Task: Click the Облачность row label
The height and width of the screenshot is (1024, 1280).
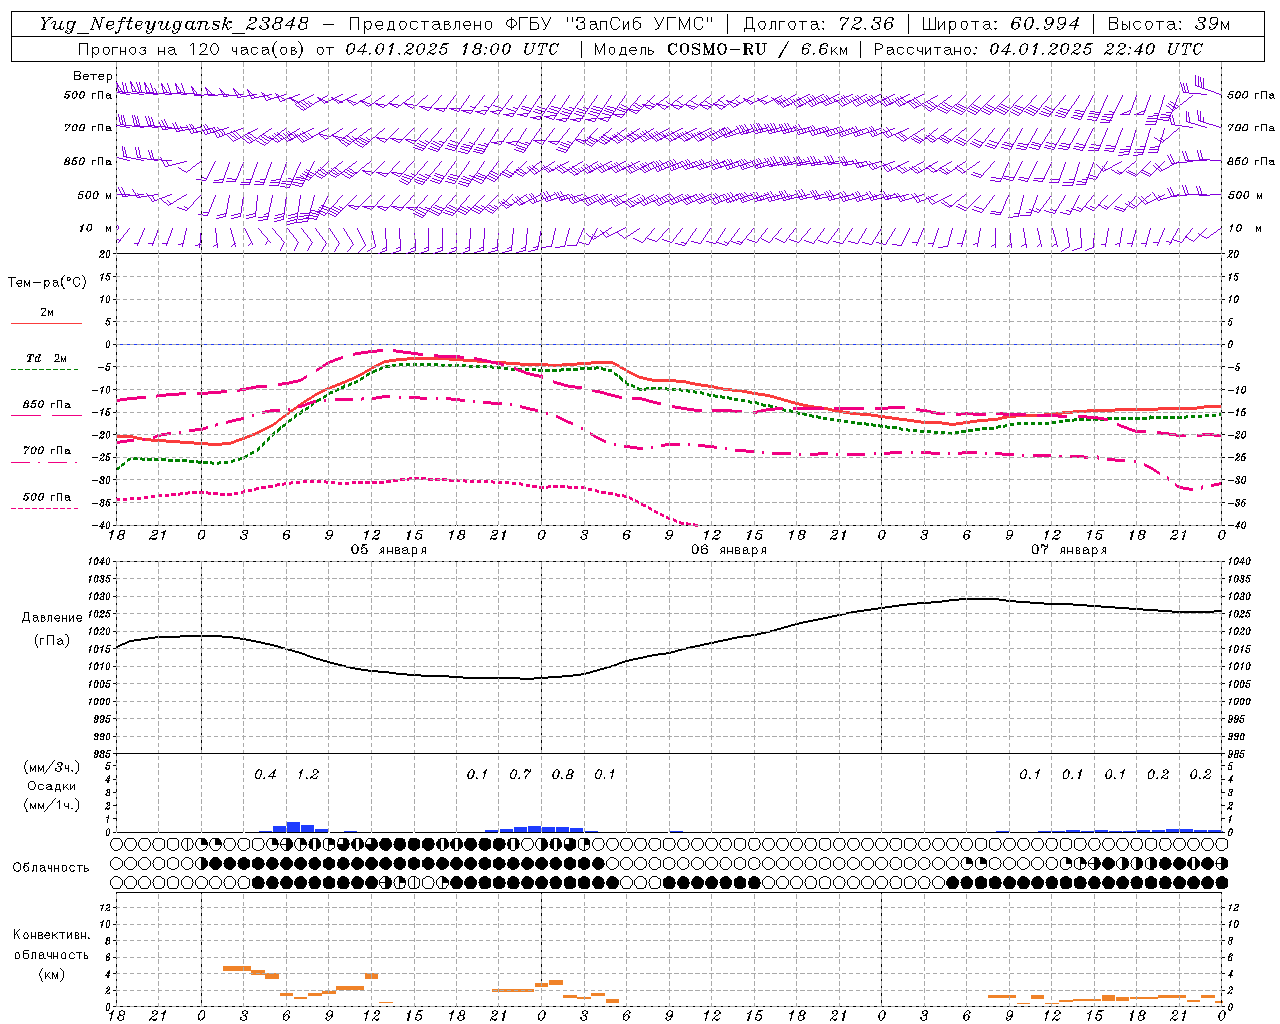Action: [51, 867]
